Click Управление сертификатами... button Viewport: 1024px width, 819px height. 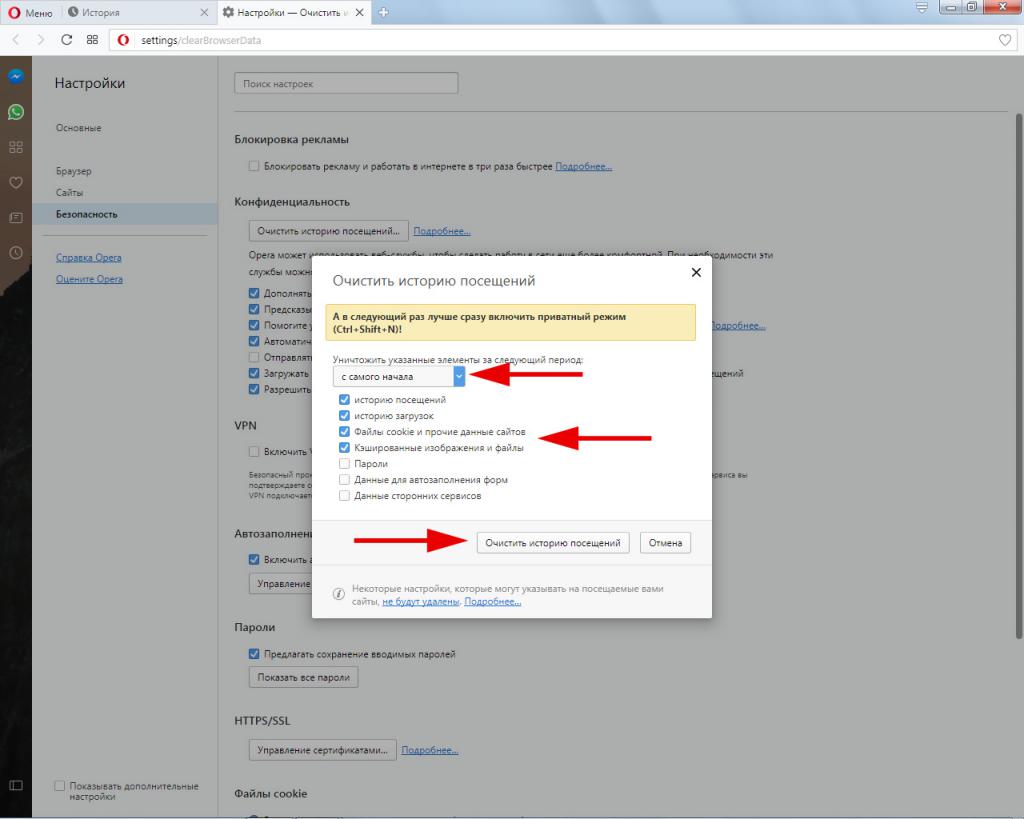(x=323, y=750)
